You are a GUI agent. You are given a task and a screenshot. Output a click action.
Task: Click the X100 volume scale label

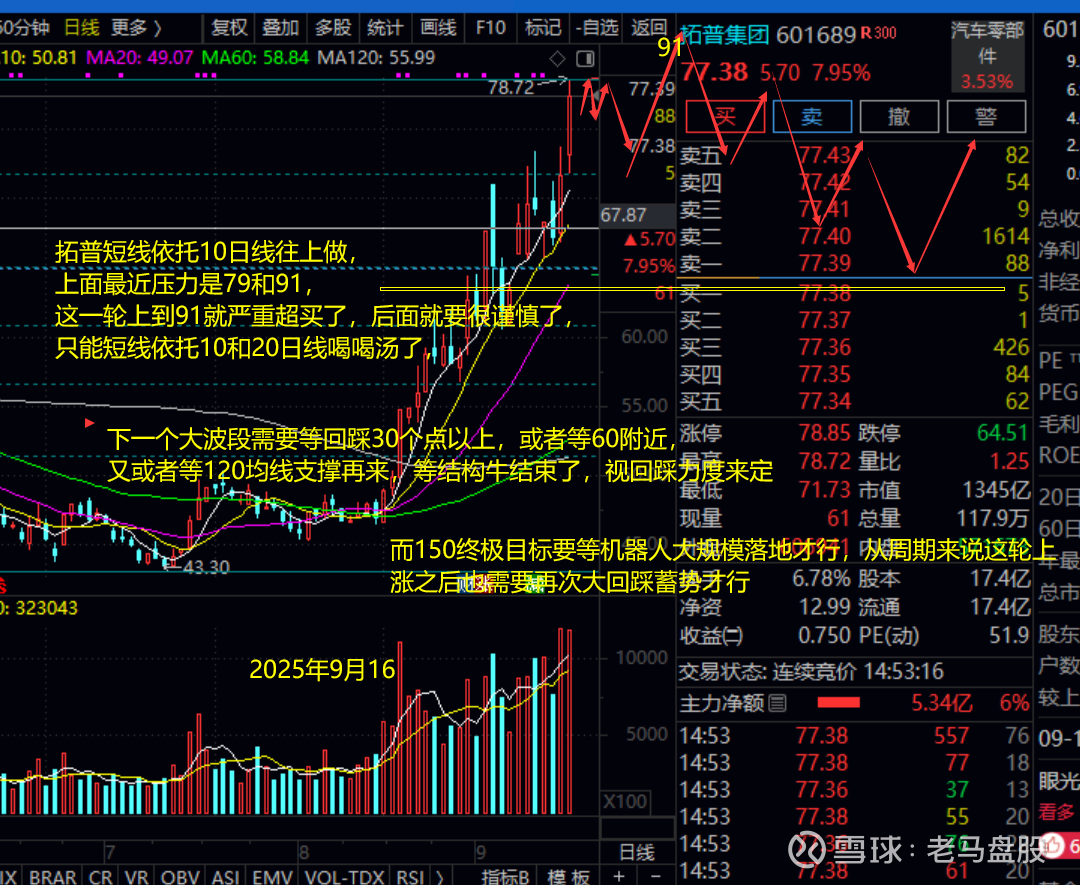[x=625, y=802]
